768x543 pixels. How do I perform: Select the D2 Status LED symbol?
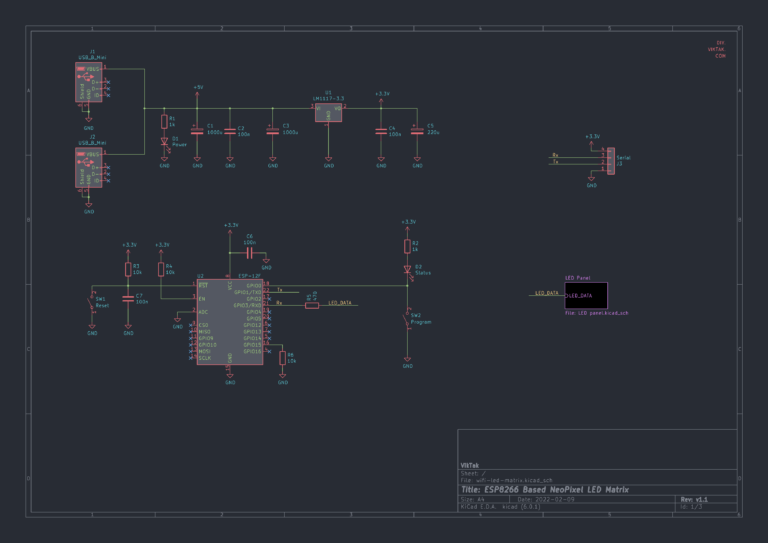[x=407, y=268]
